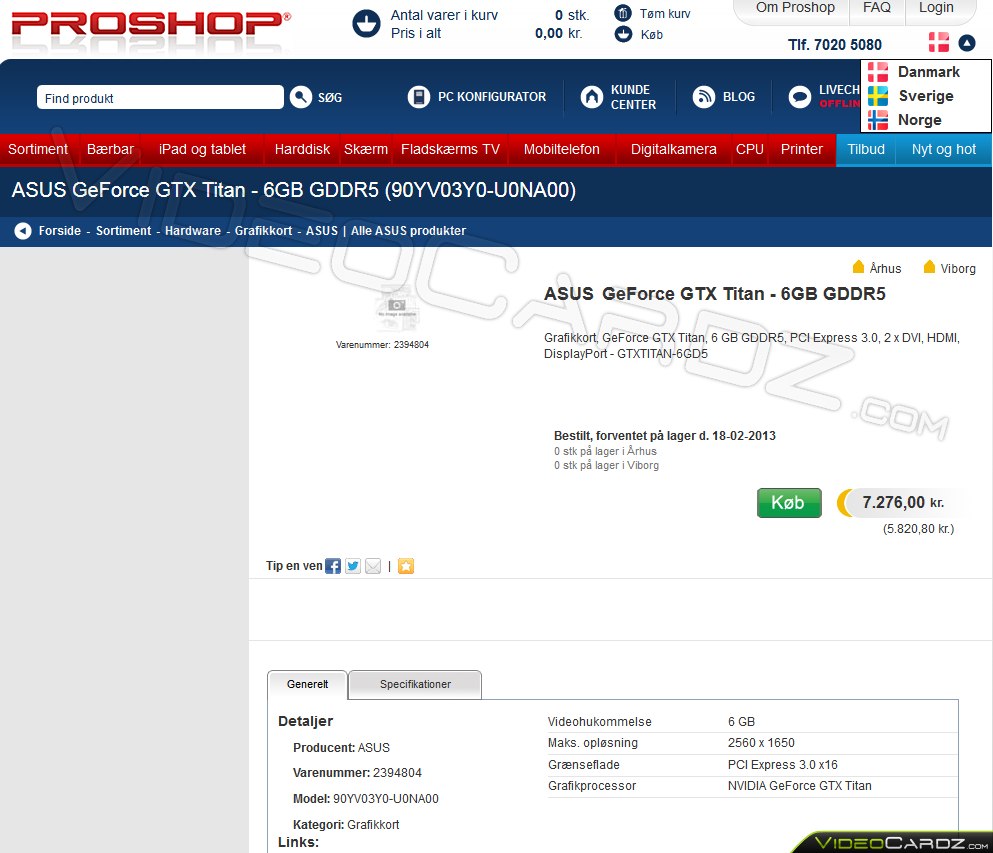Screen dimensions: 993x853
Task: Switch to the Specifikationer tab
Action: click(414, 684)
